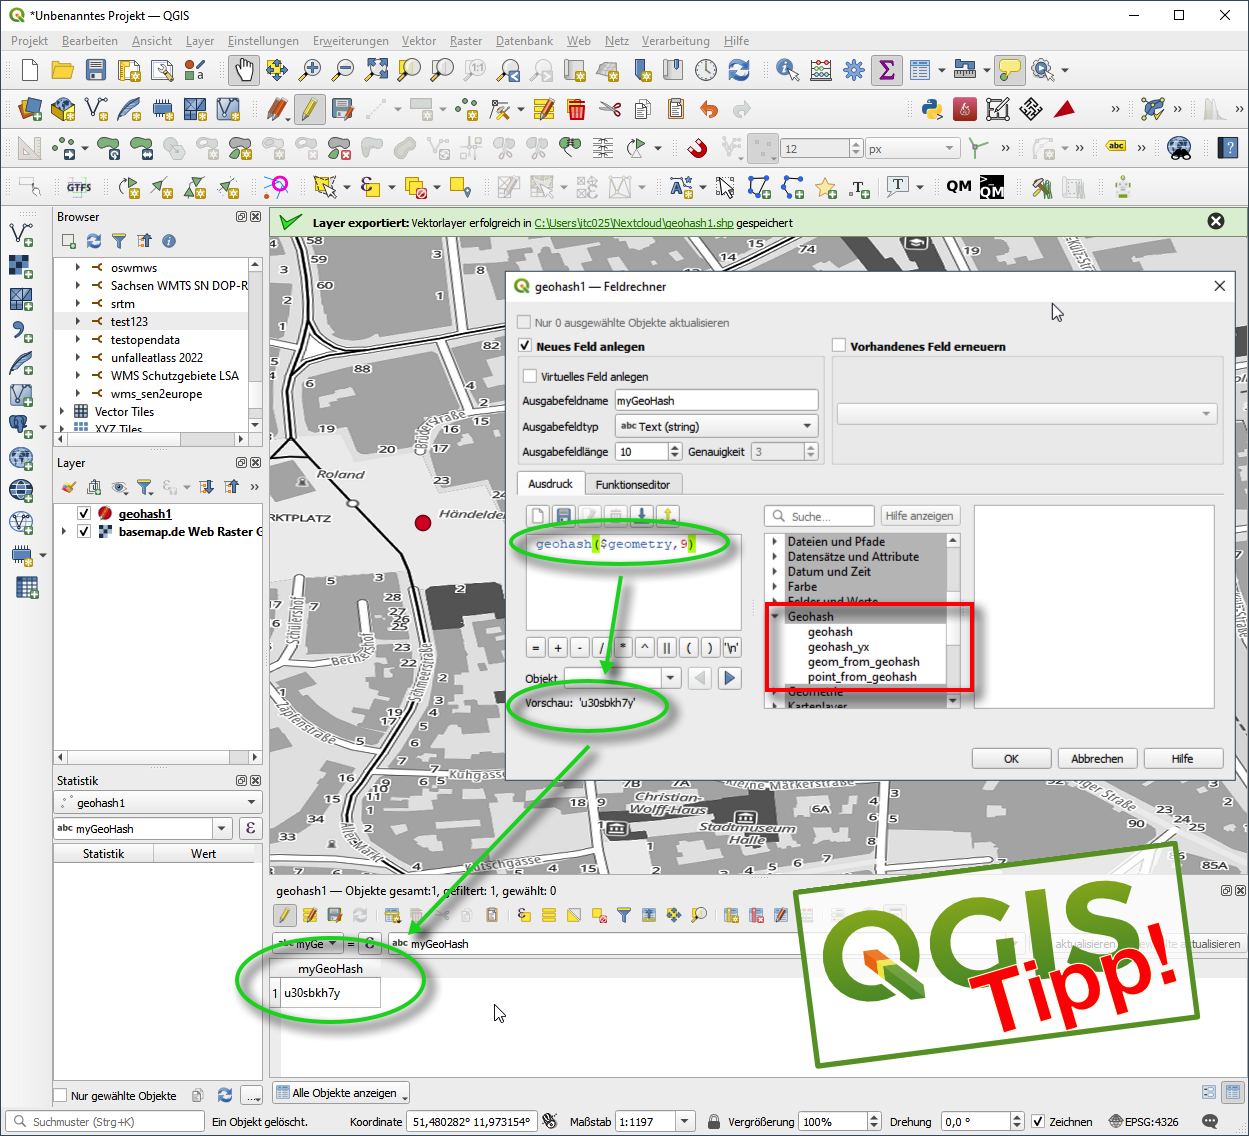Click Abbrechen in the Feldrechner dialog

(1097, 758)
